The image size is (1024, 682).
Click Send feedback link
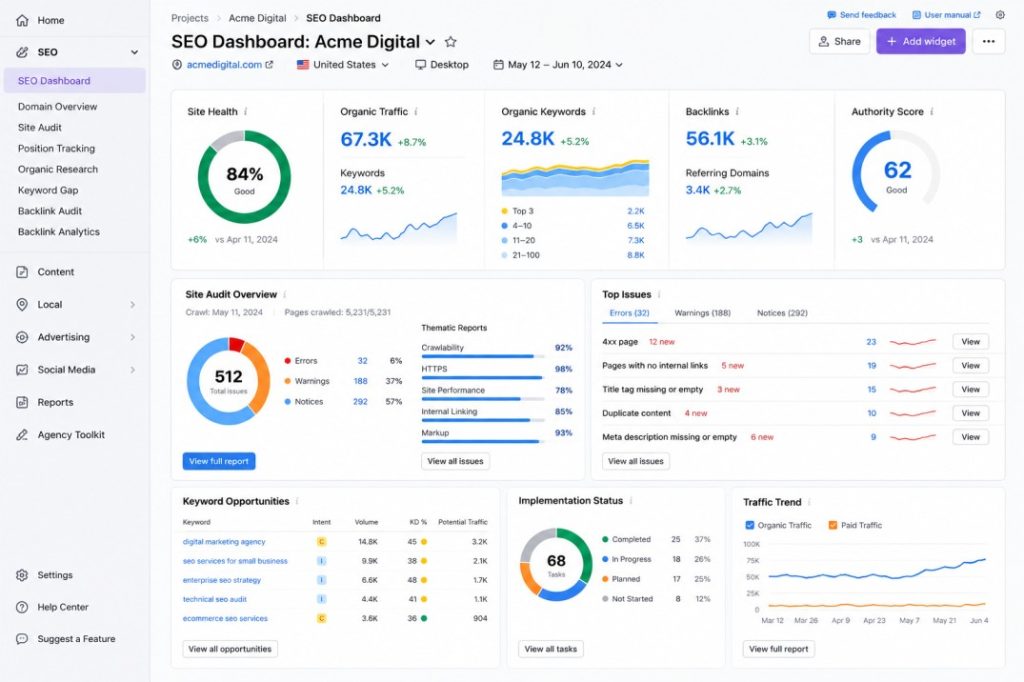861,14
